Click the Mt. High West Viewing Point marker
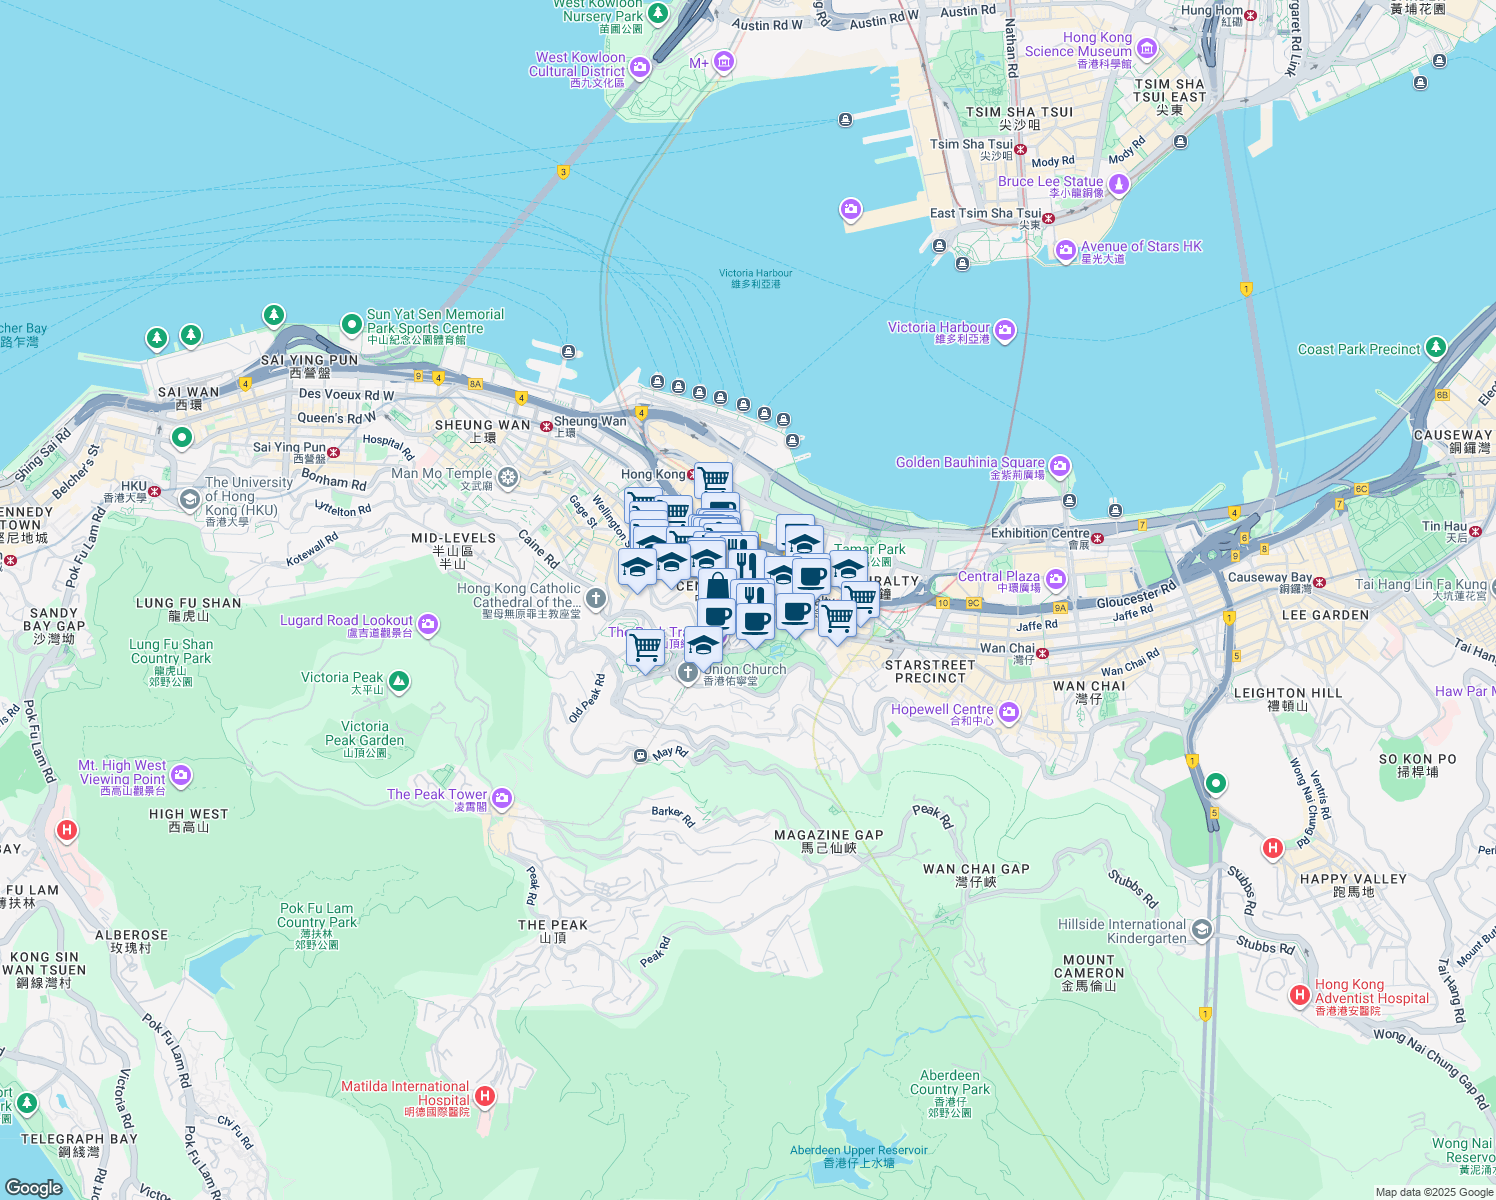This screenshot has width=1496, height=1200. pos(181,774)
